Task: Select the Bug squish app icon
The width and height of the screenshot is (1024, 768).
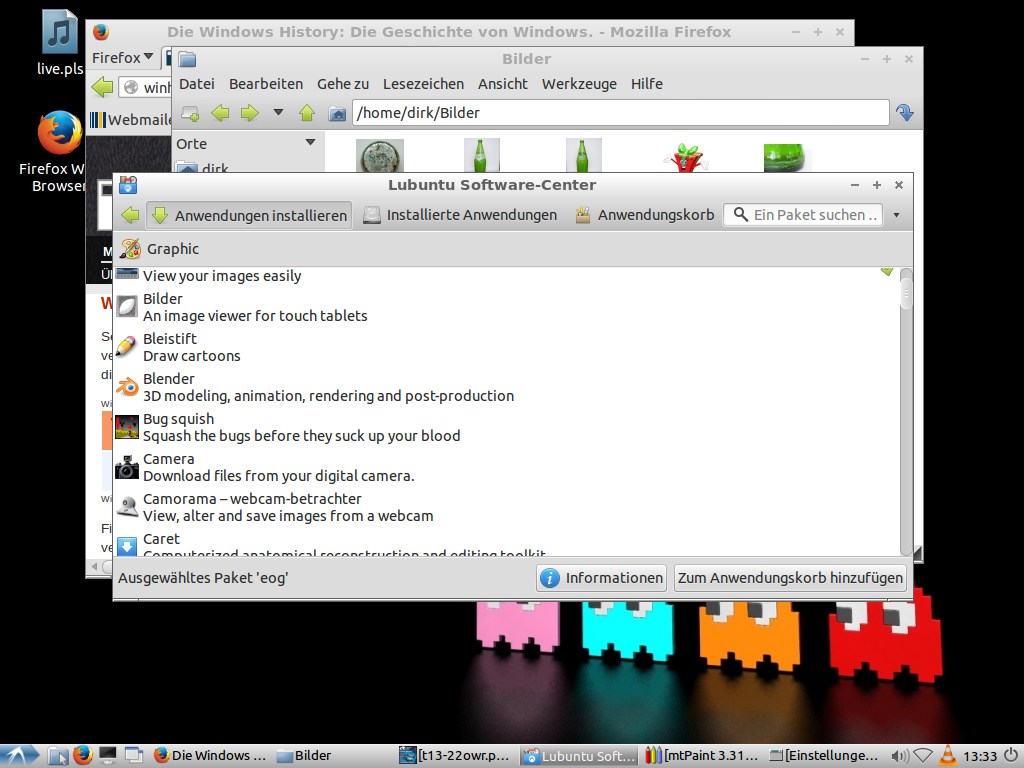Action: coord(127,427)
